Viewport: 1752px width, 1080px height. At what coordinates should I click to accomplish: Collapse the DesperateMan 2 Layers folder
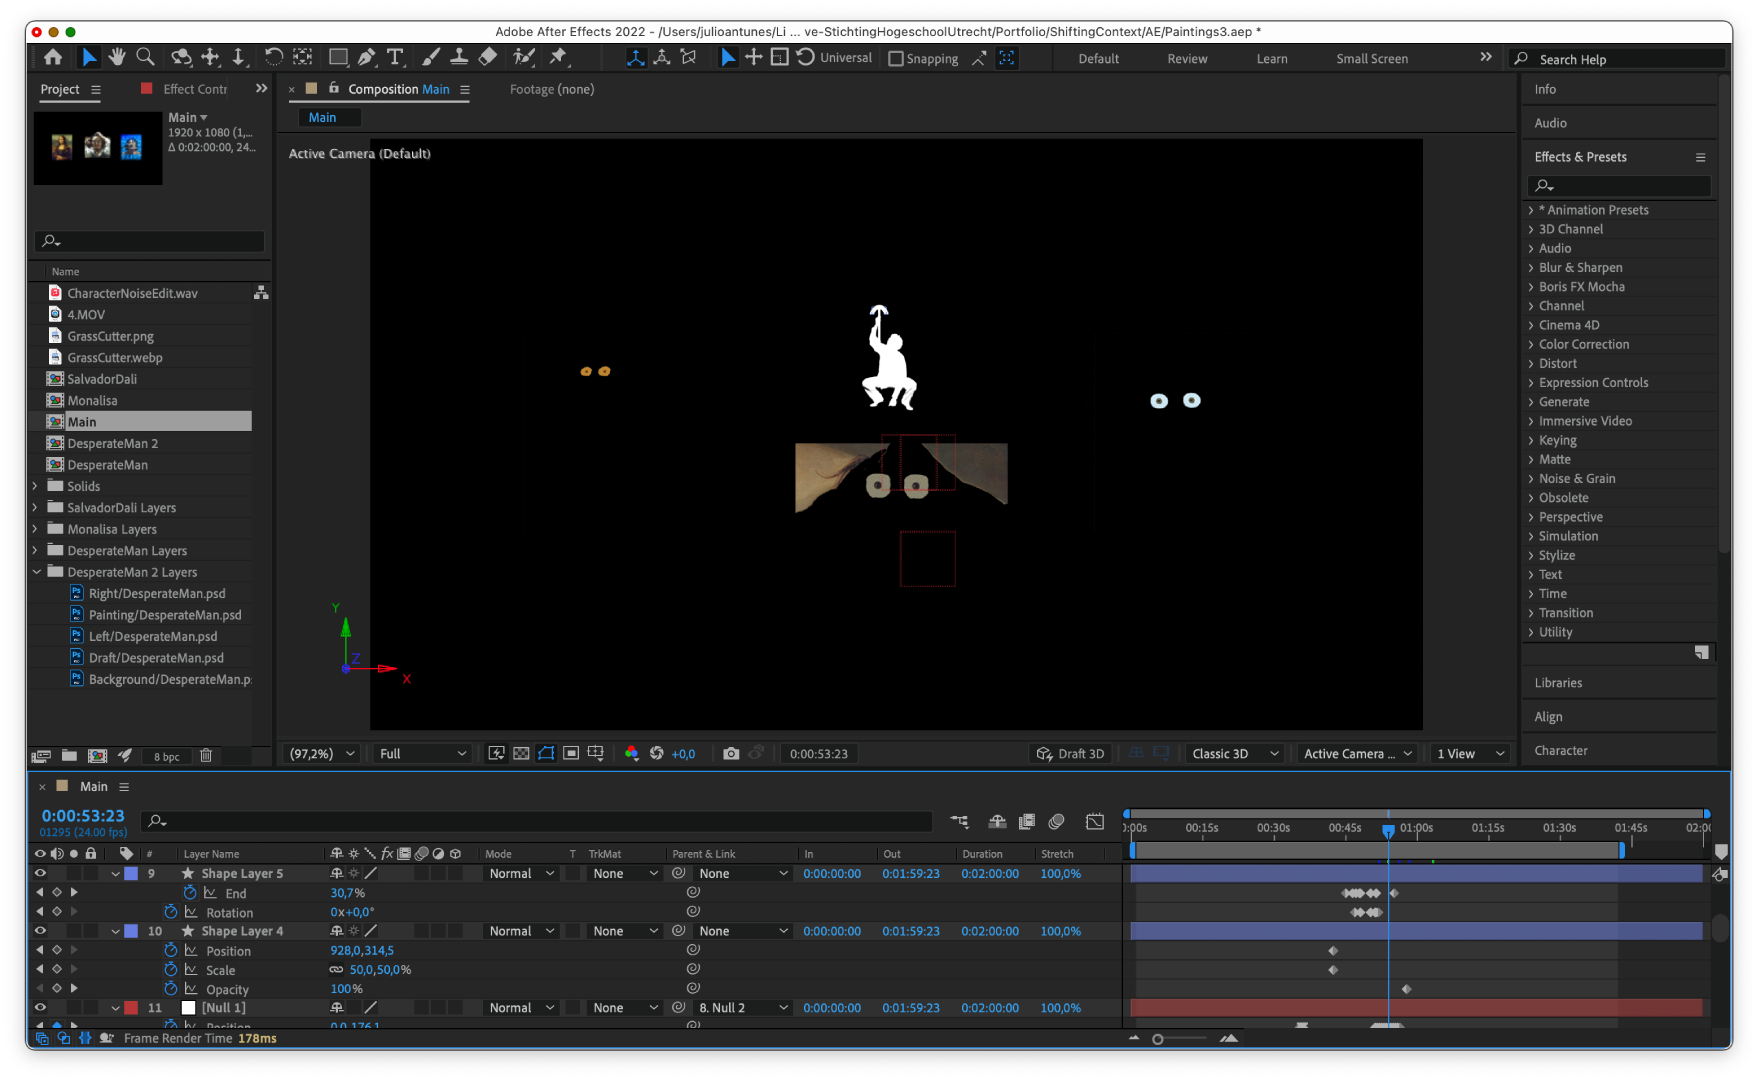pos(36,572)
